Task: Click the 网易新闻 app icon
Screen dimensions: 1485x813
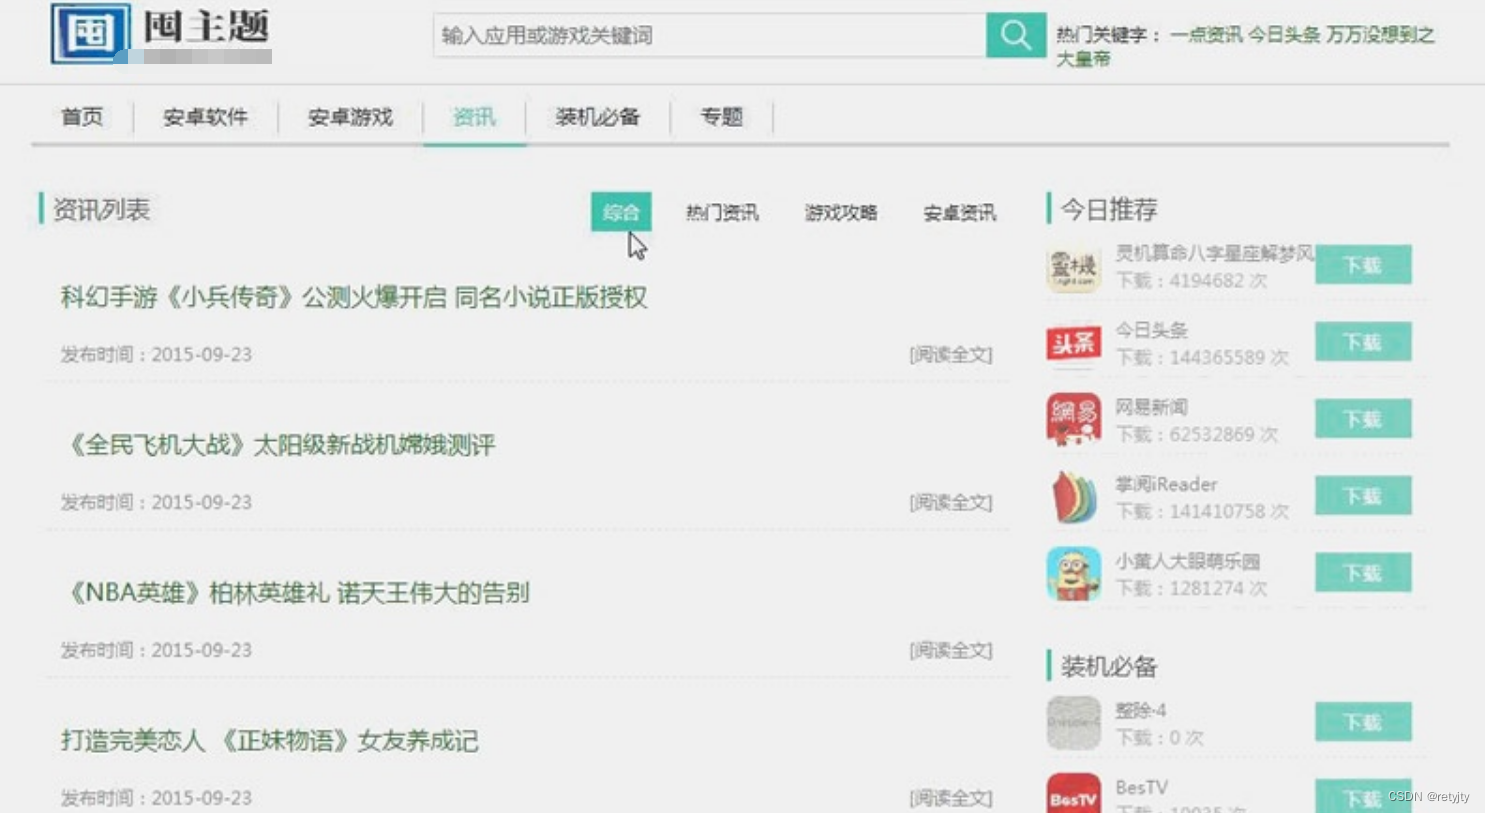Action: coord(1072,419)
